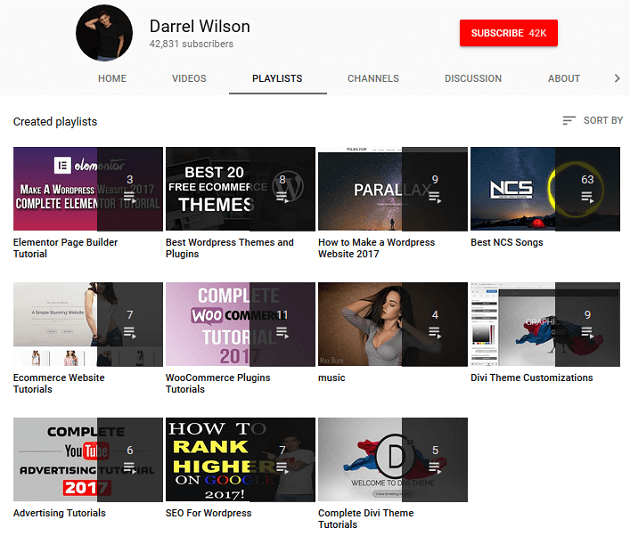Click the 11 video count on WooCommerce playlist
Image resolution: width=630 pixels, height=536 pixels.
pos(282,315)
